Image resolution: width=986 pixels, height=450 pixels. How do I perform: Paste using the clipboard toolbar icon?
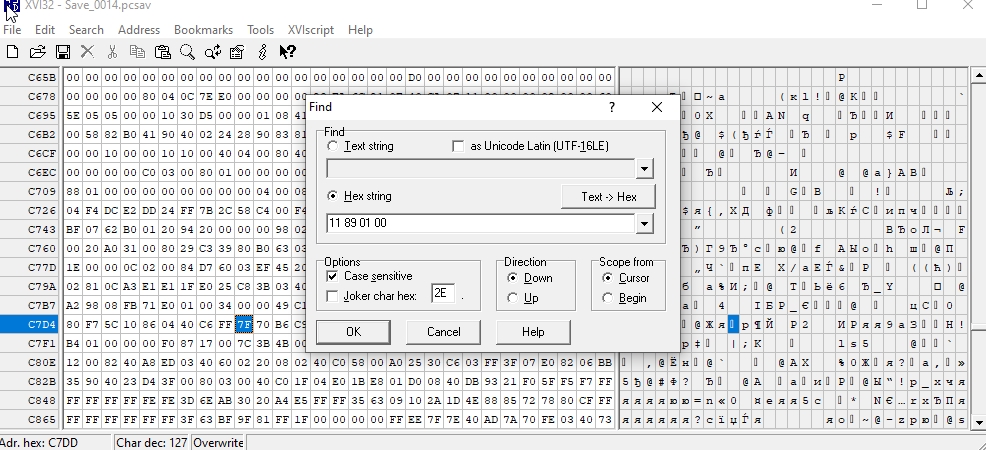162,52
